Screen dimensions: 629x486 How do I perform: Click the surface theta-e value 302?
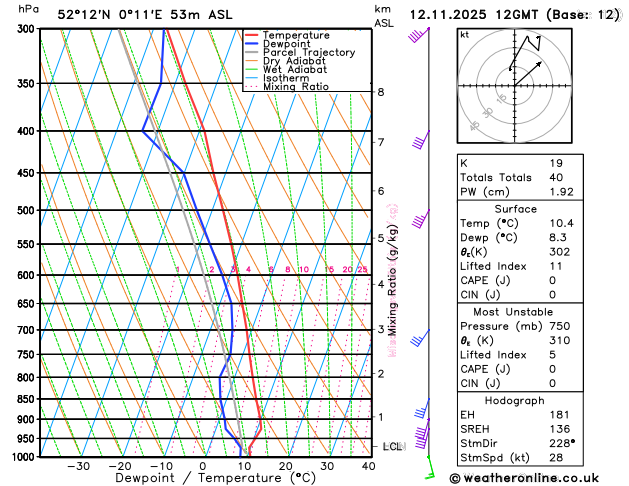[x=559, y=252]
